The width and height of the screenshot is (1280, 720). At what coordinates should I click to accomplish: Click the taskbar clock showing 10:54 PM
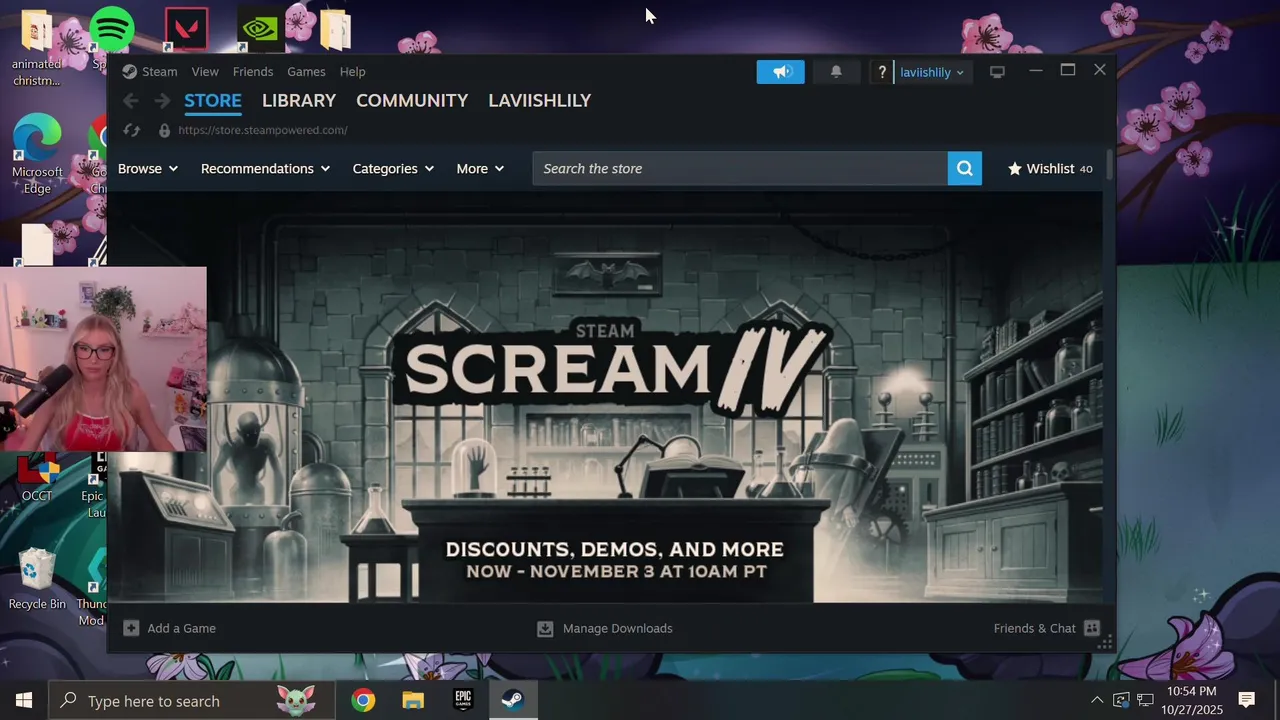[1192, 700]
